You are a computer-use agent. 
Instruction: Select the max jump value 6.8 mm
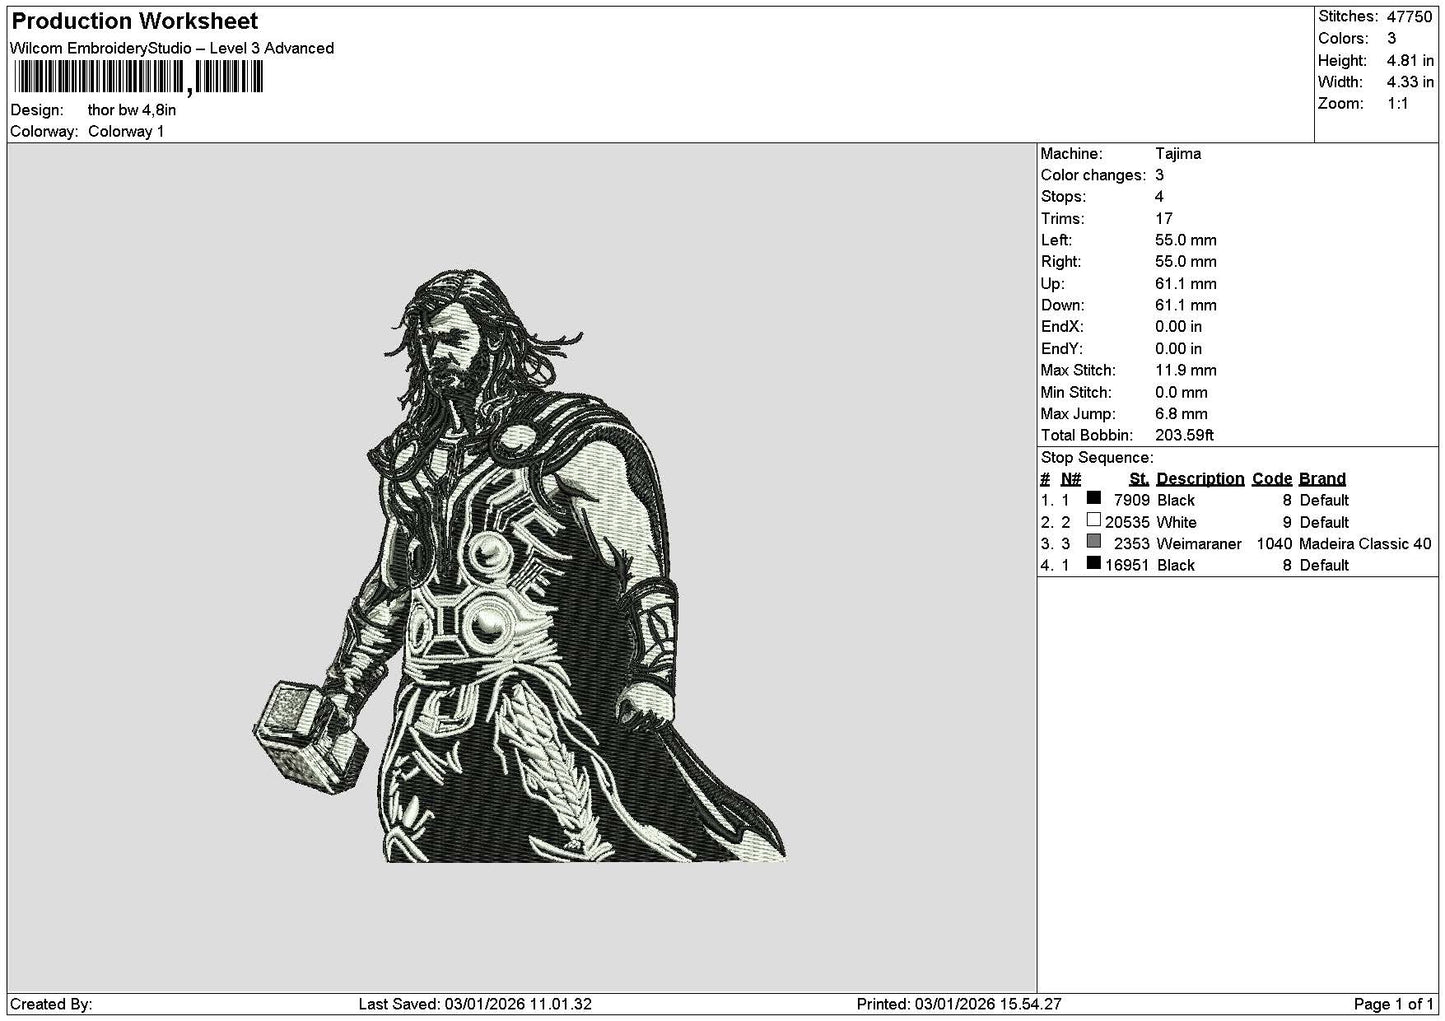[x=1182, y=414]
